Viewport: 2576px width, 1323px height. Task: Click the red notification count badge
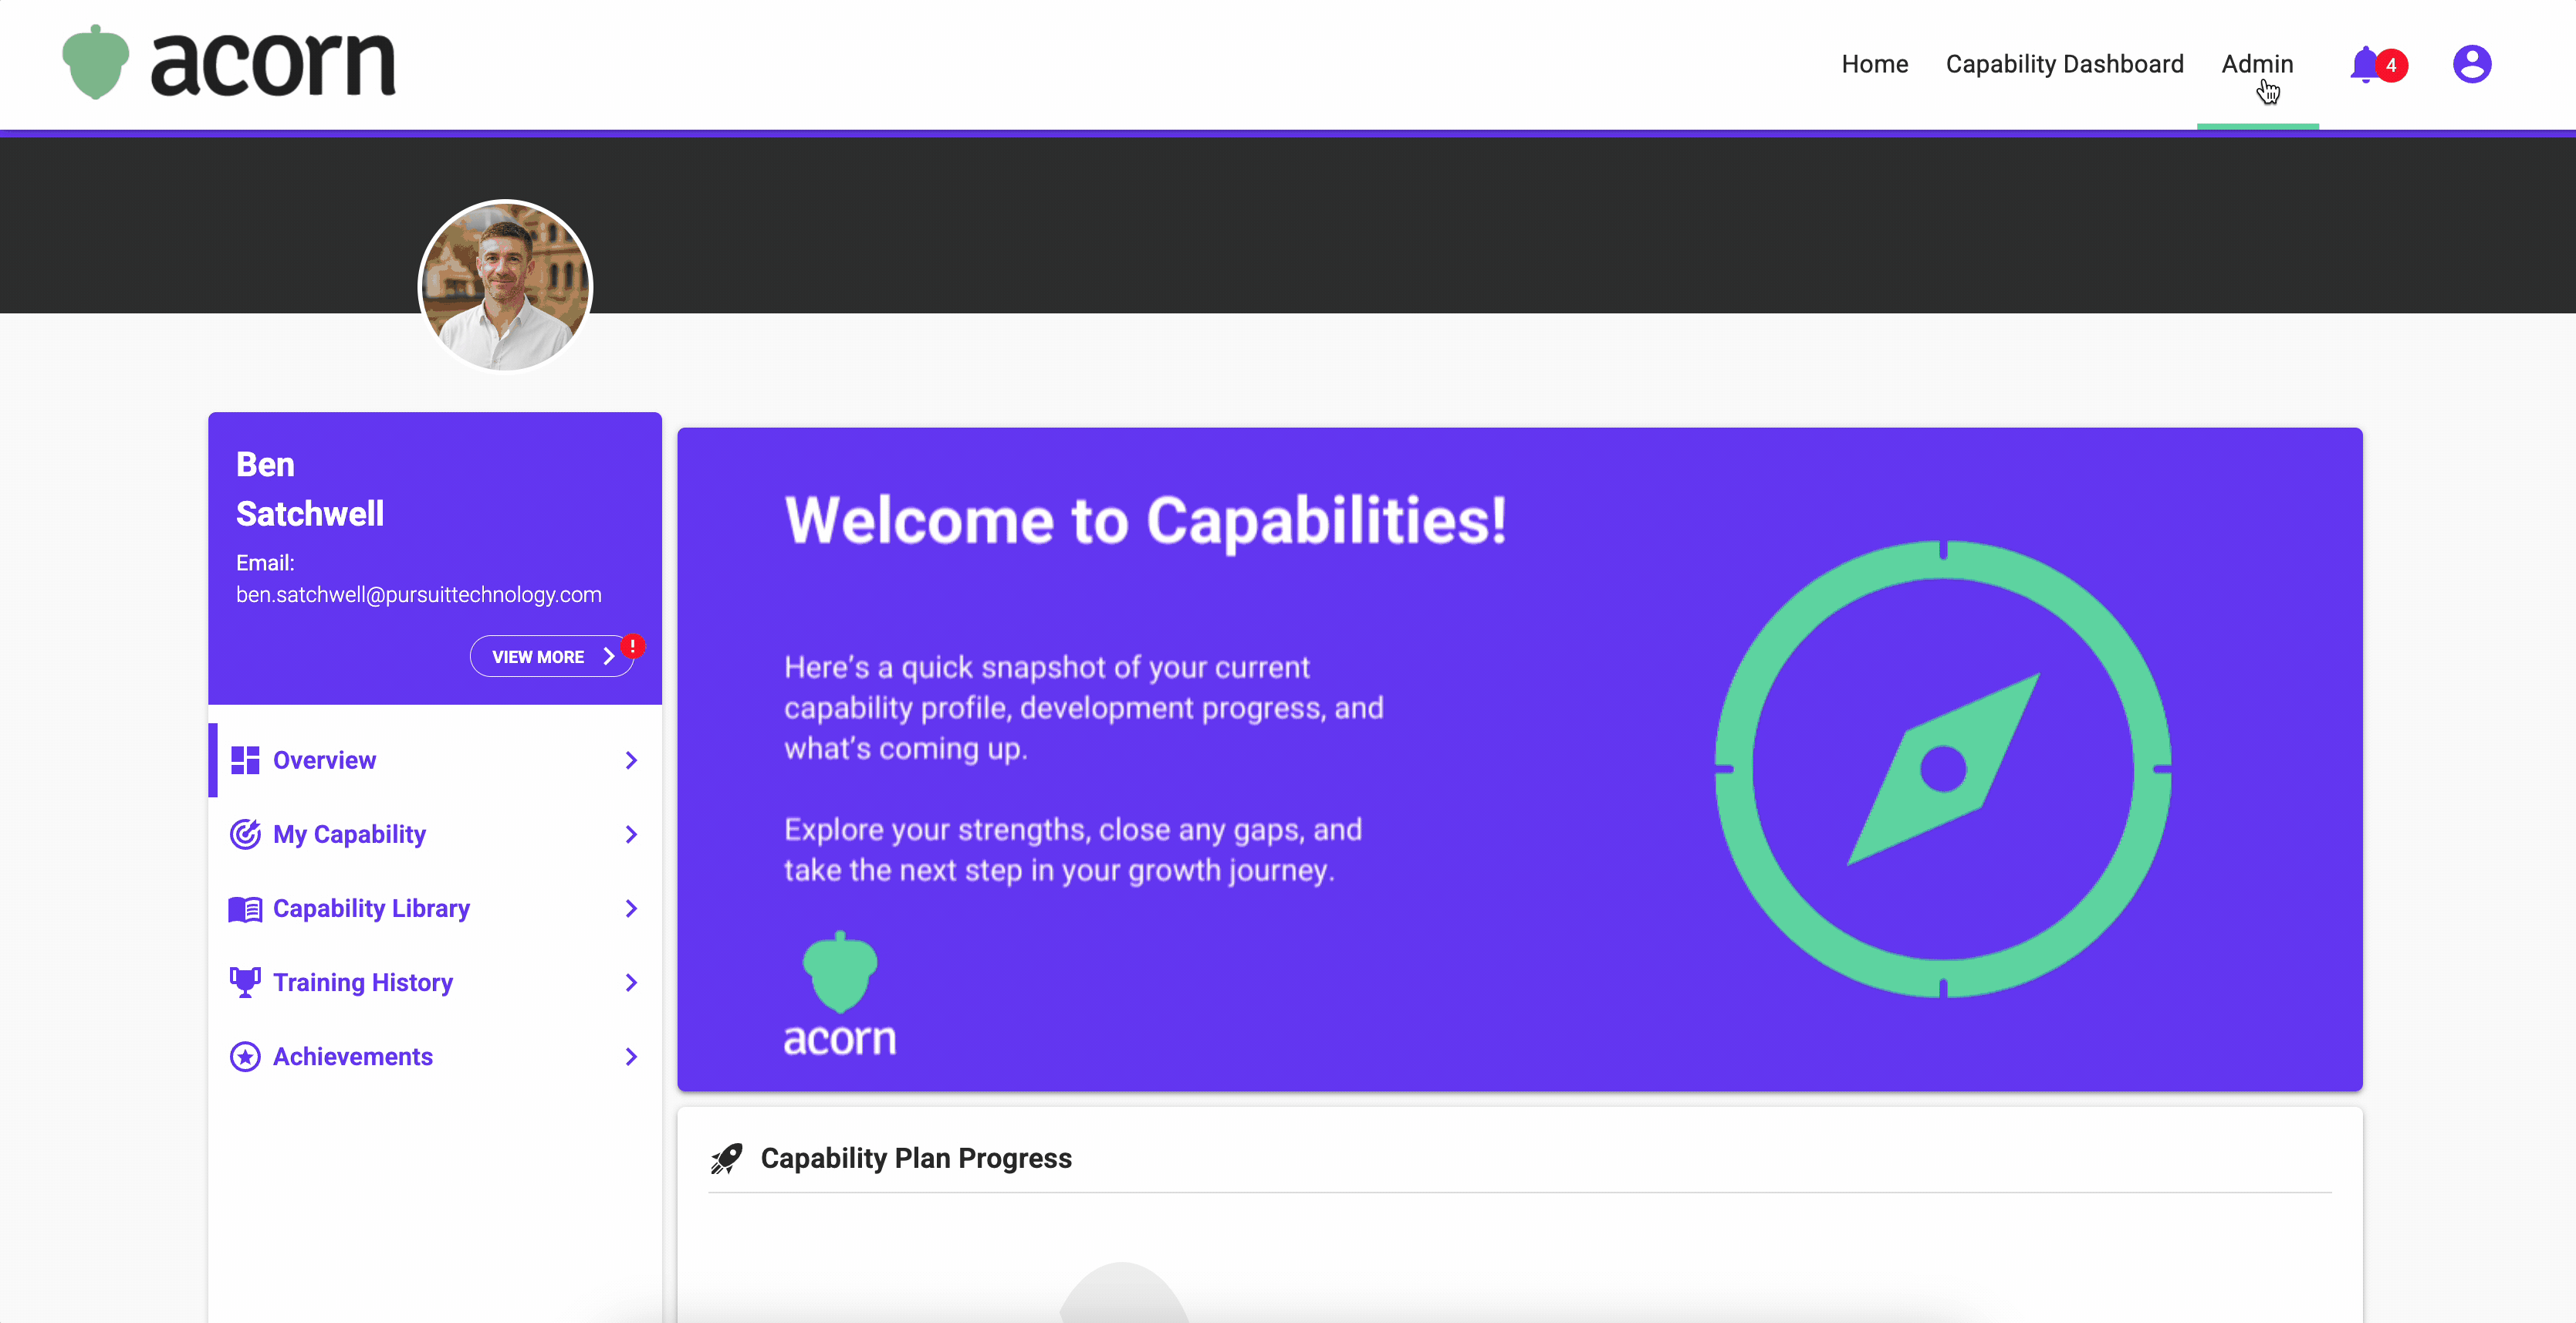tap(2391, 65)
